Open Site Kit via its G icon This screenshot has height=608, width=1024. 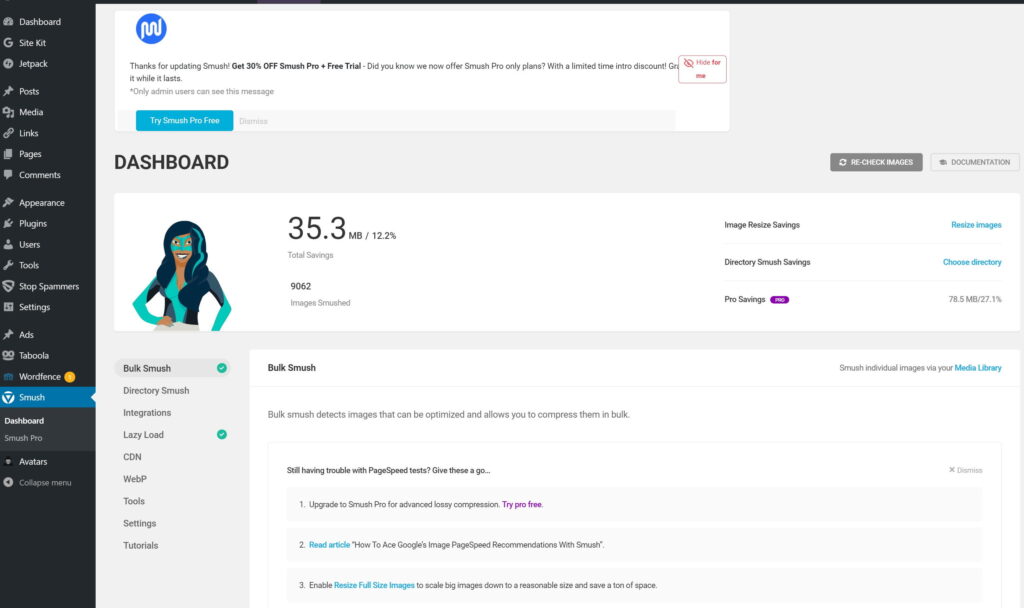coord(9,43)
